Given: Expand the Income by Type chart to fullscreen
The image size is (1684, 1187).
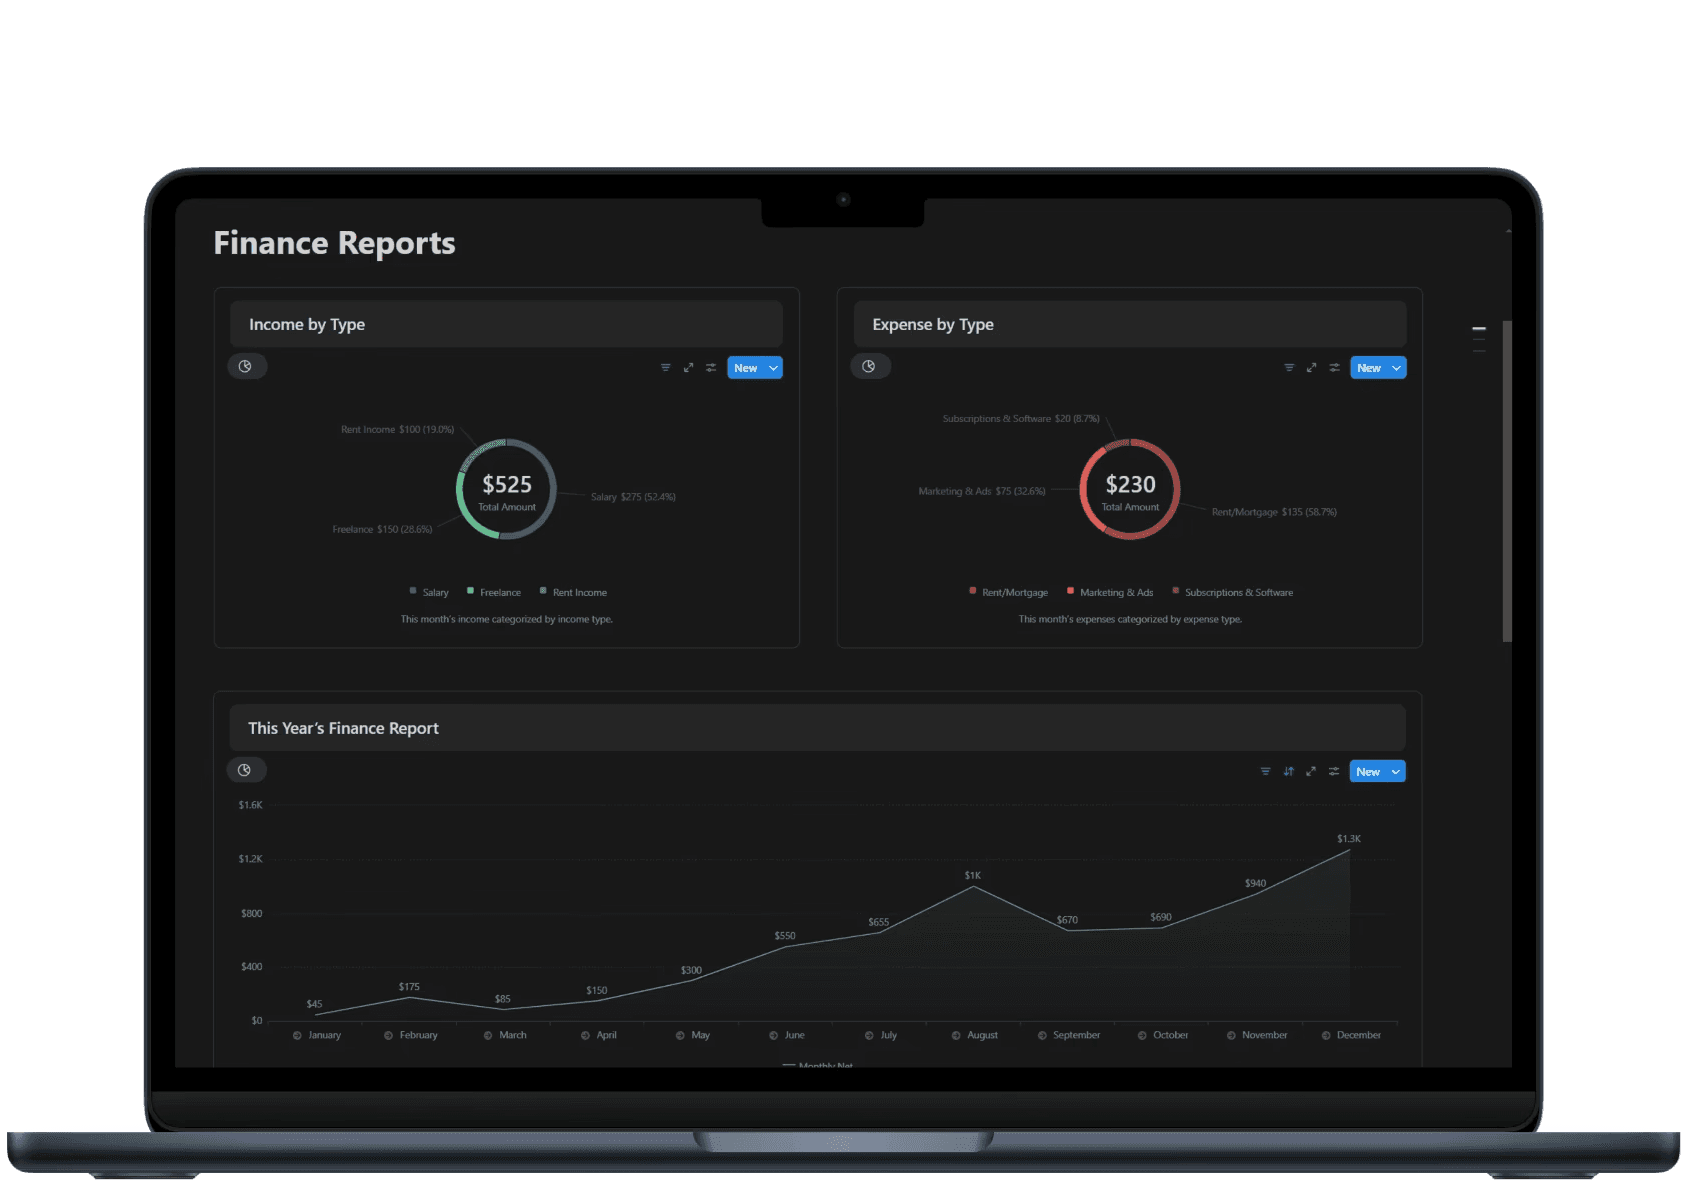Looking at the screenshot, I should [688, 368].
